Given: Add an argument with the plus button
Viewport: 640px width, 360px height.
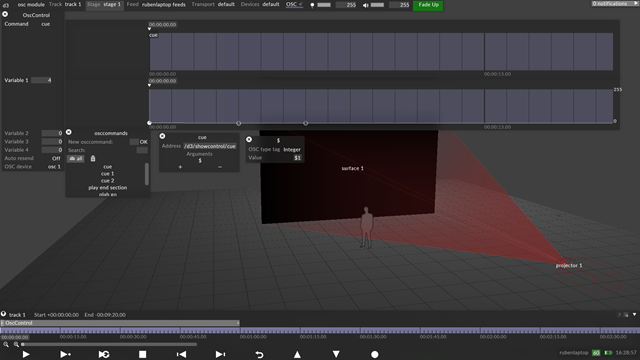Looking at the screenshot, I should 180,167.
